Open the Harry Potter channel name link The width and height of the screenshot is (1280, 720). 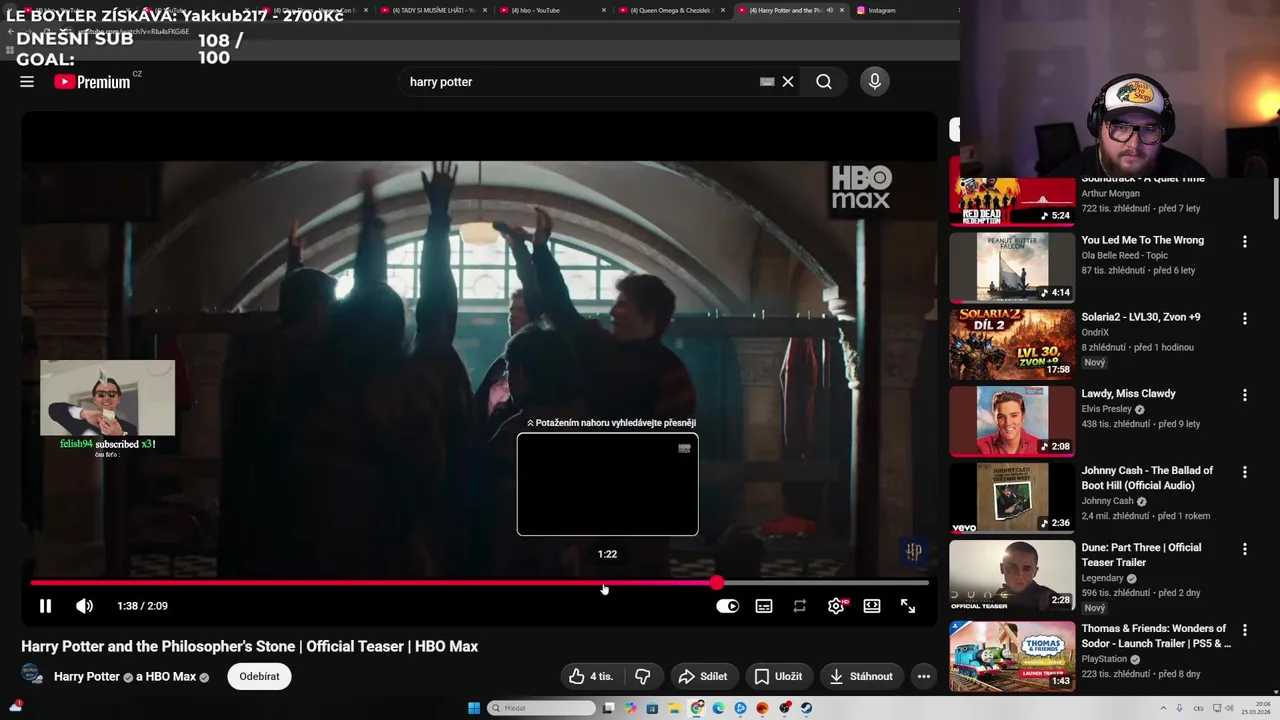87,677
